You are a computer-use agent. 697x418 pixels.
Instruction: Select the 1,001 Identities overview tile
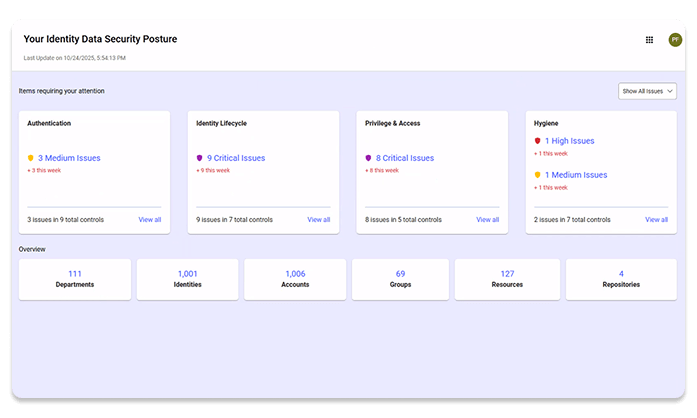click(188, 279)
